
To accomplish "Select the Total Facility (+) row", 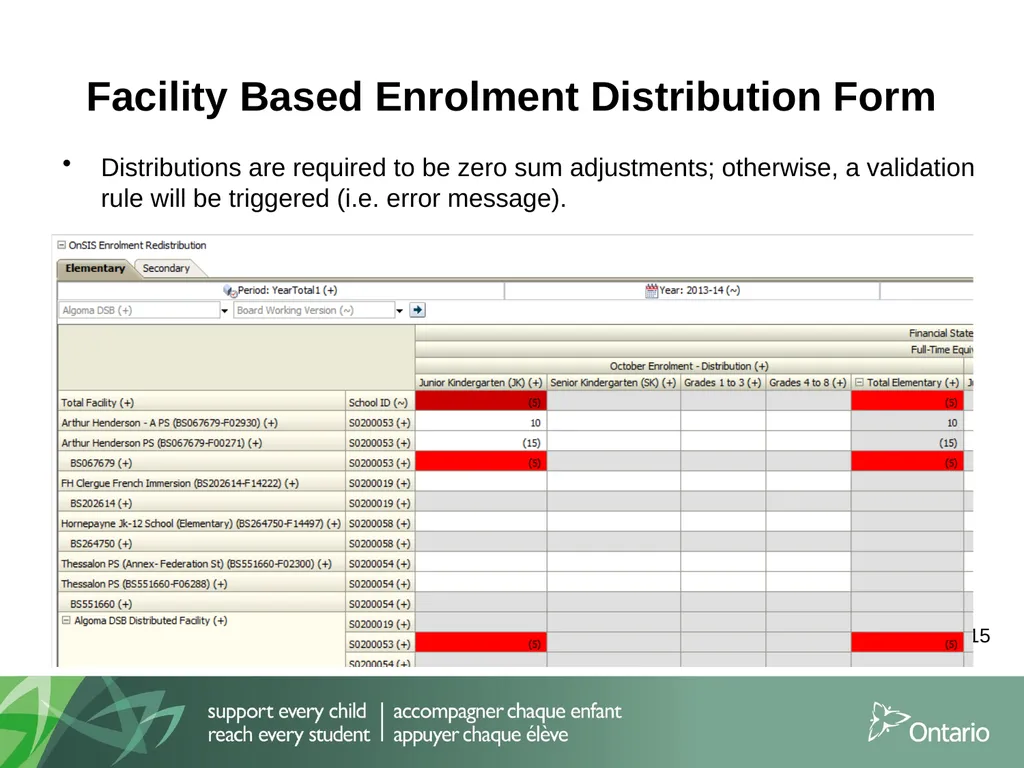I will pos(201,403).
